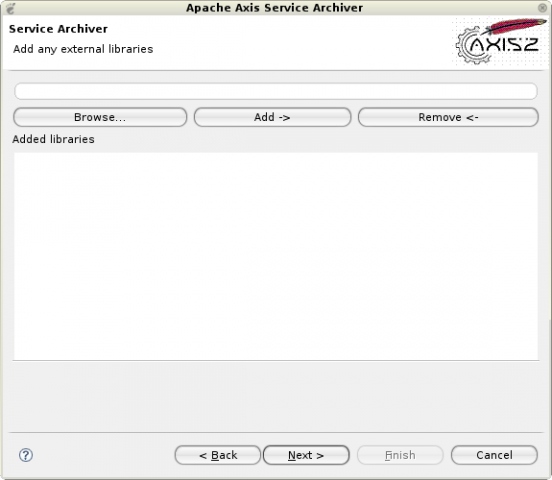Click the 'Added libraries' label
Screen dimensions: 552x480
coord(54,139)
